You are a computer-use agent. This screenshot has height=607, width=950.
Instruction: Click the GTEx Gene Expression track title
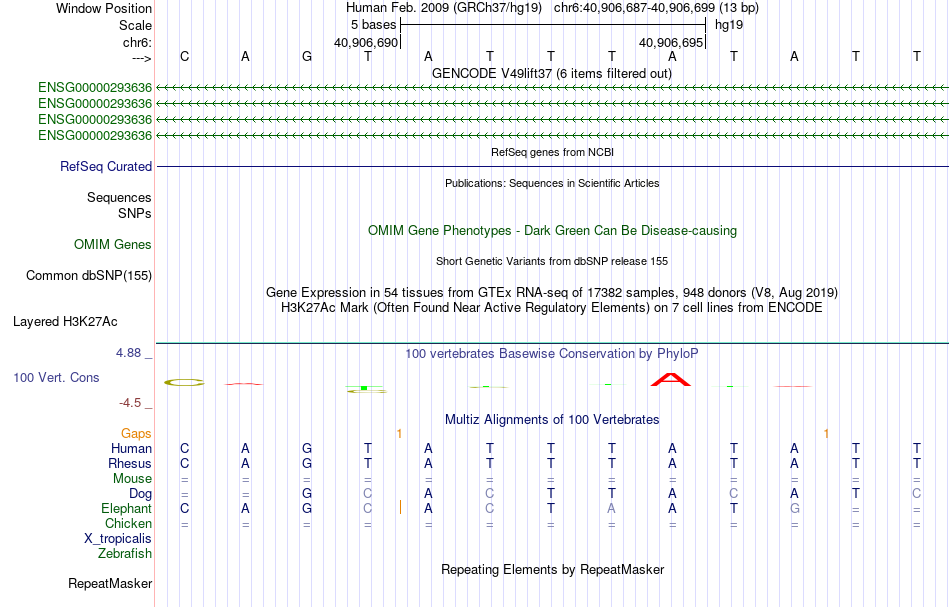(x=552, y=293)
